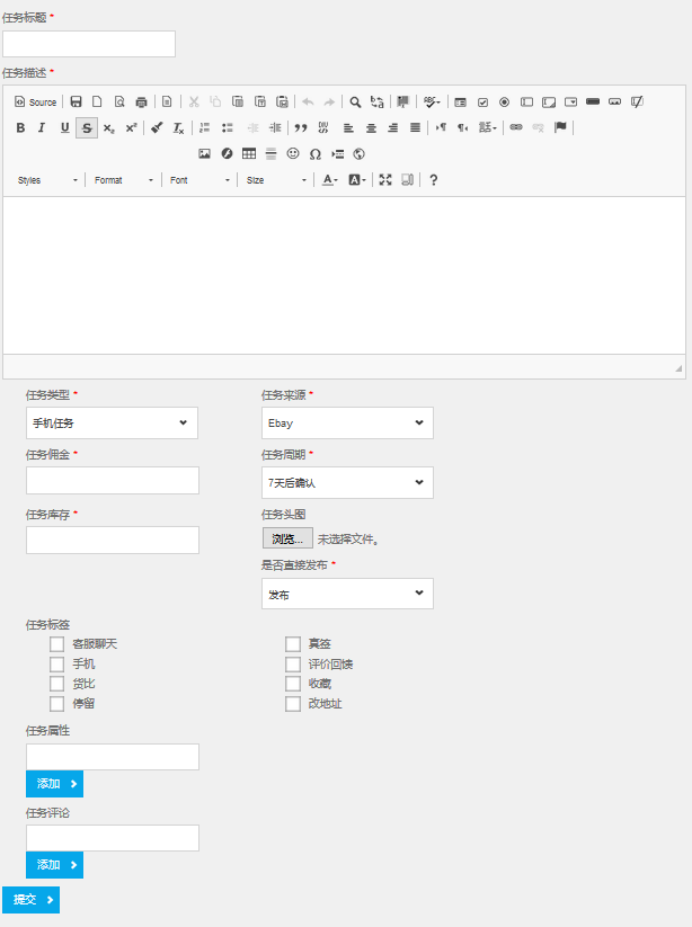692x927 pixels.
Task: Insert a table
Action: point(249,154)
